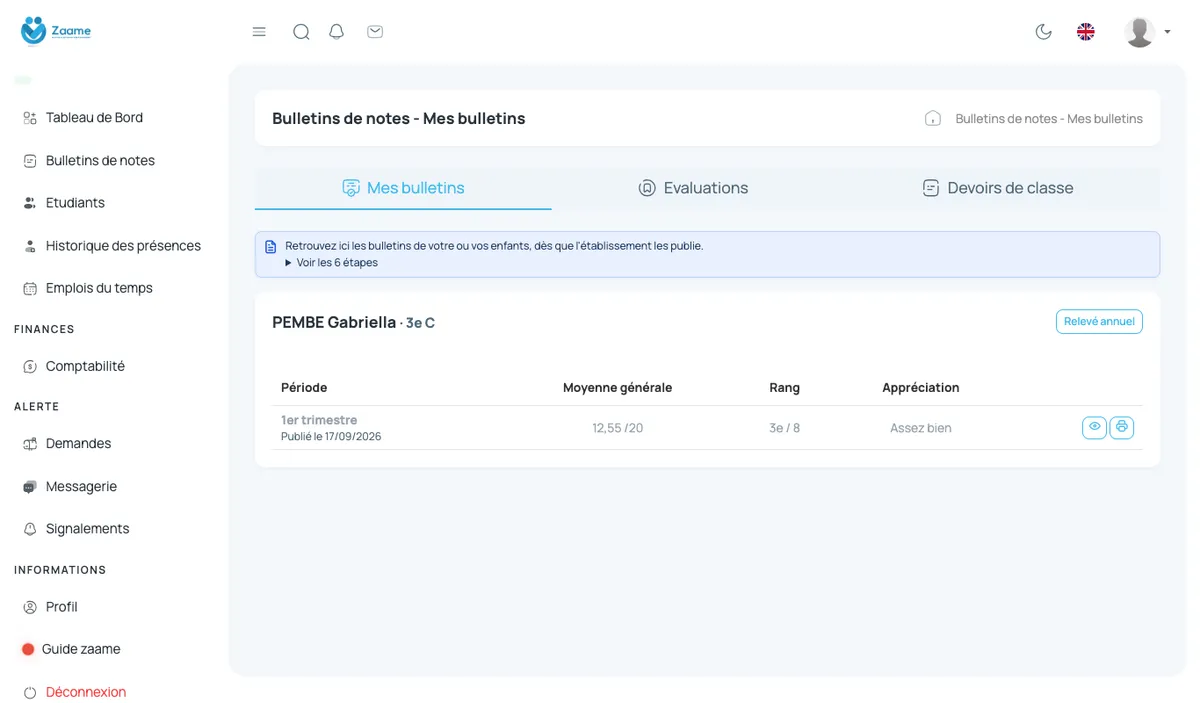1200x703 pixels.
Task: Print the 1er trimestre bulletin
Action: point(1122,427)
